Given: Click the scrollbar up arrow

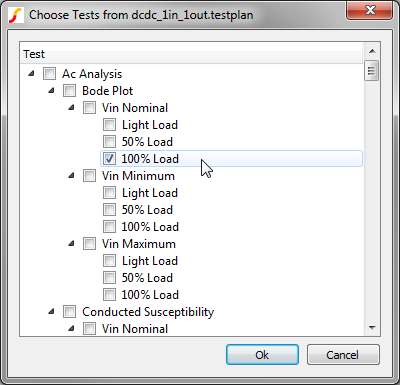Looking at the screenshot, I should coord(372,51).
